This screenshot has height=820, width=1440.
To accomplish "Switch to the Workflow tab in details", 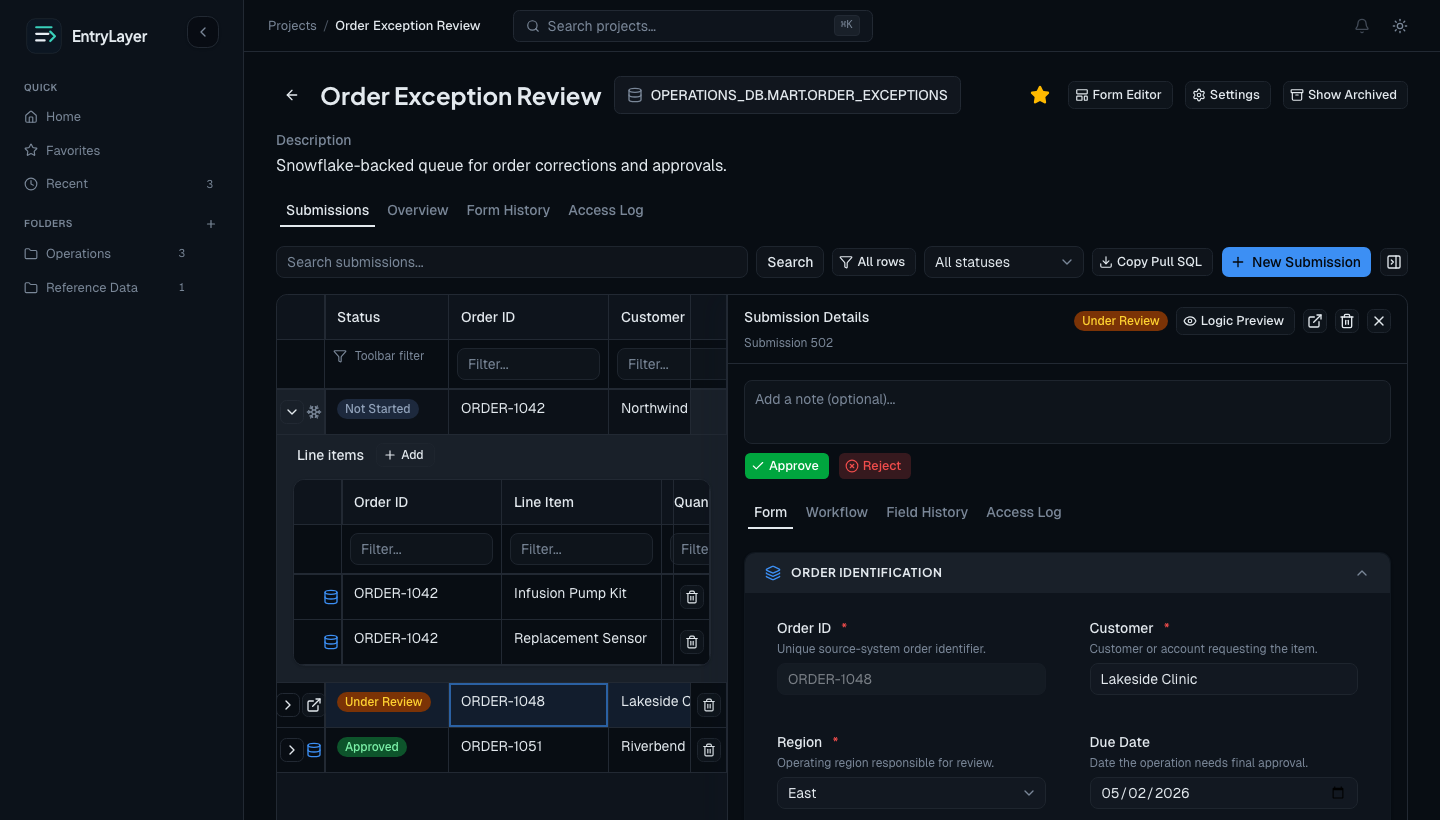I will point(837,512).
